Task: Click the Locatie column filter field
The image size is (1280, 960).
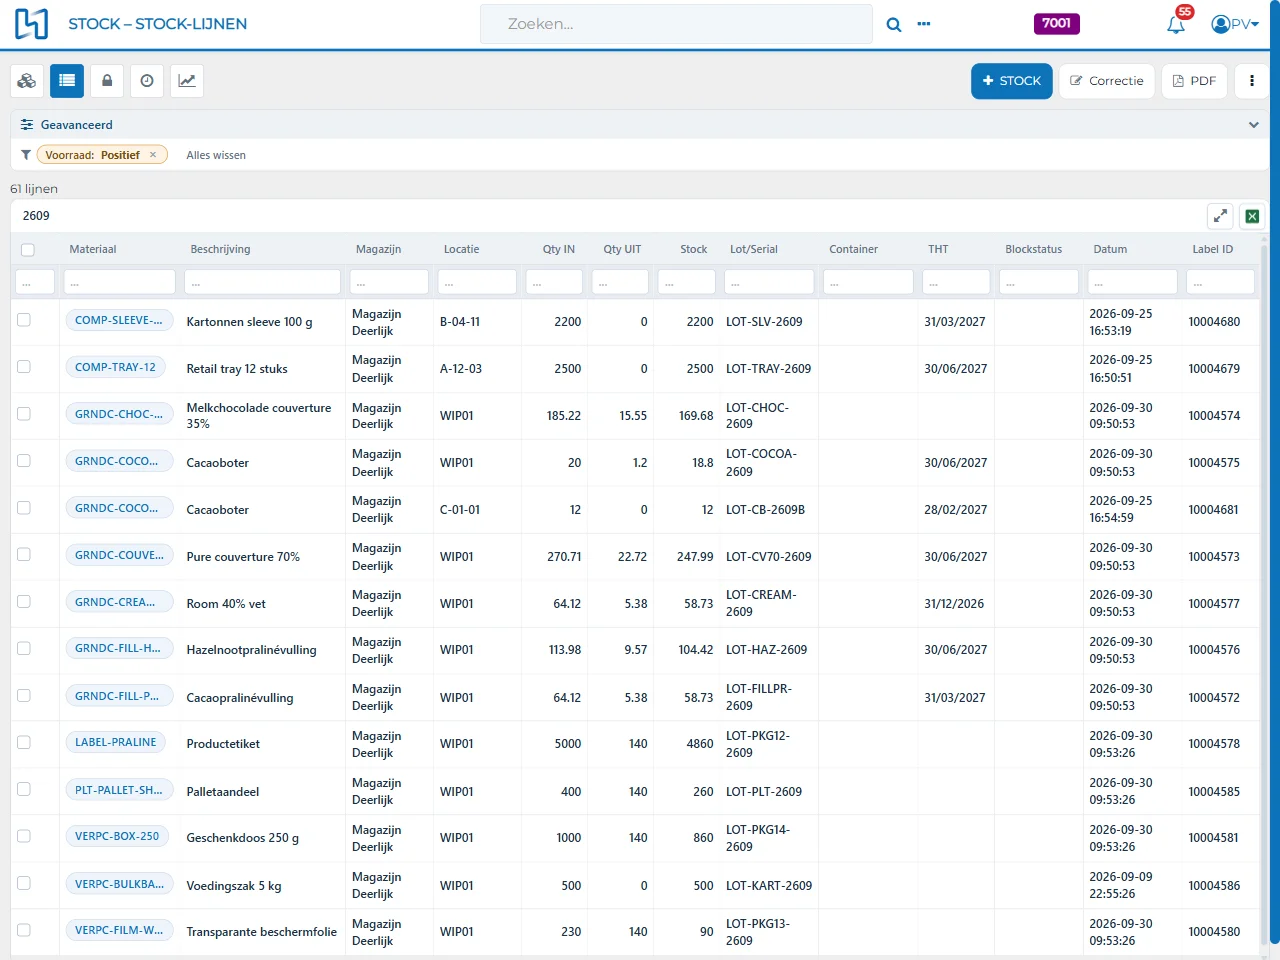Action: (477, 282)
